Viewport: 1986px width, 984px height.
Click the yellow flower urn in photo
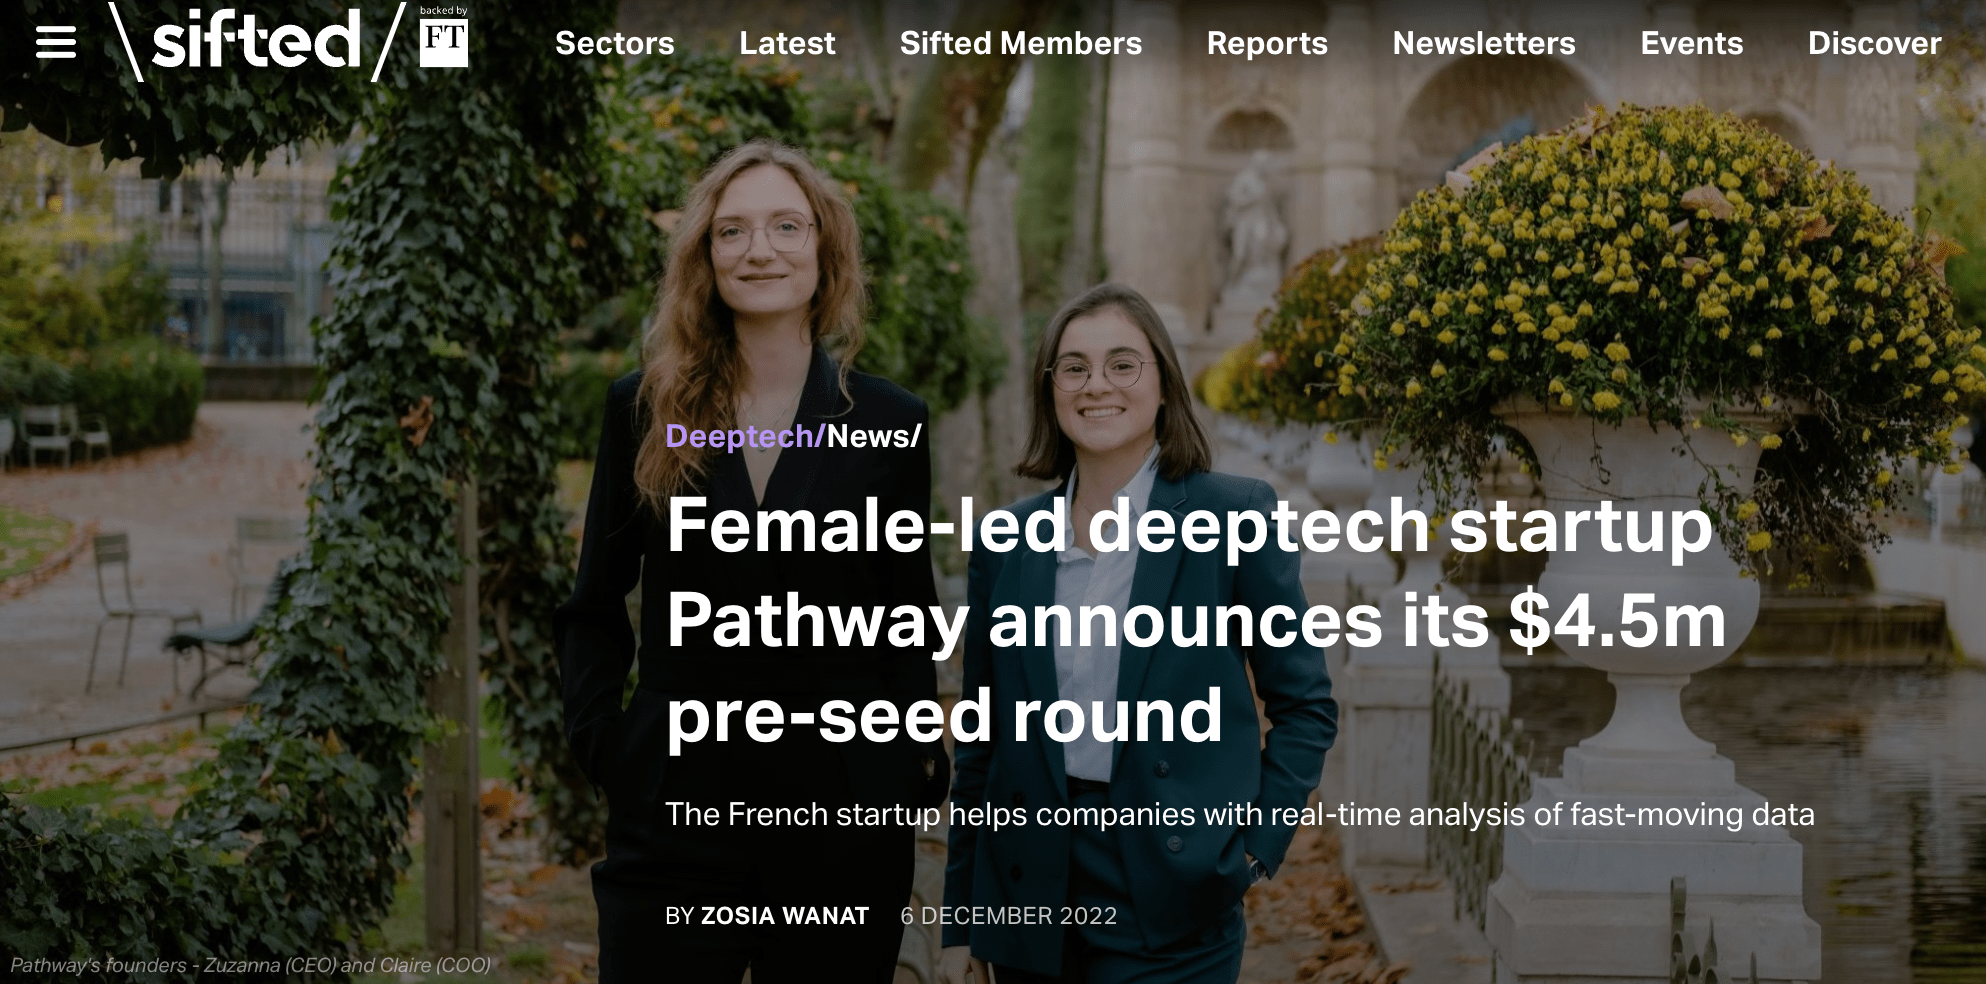click(1640, 420)
